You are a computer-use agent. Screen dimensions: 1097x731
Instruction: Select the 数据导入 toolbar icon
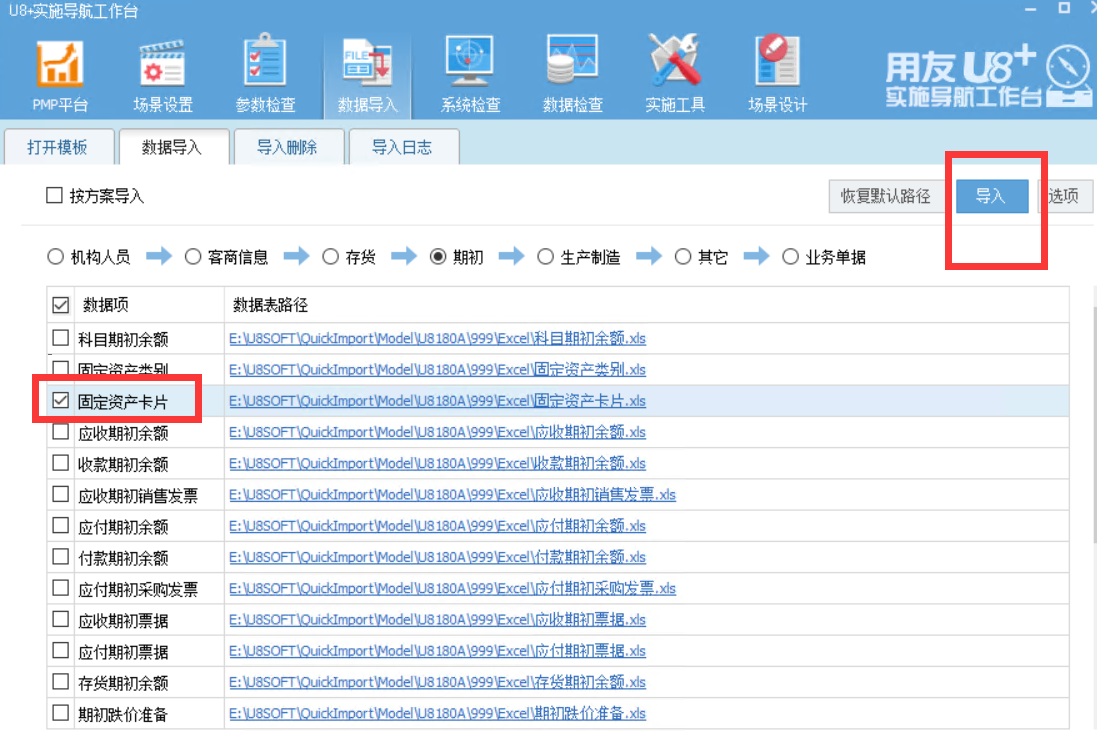coord(367,66)
